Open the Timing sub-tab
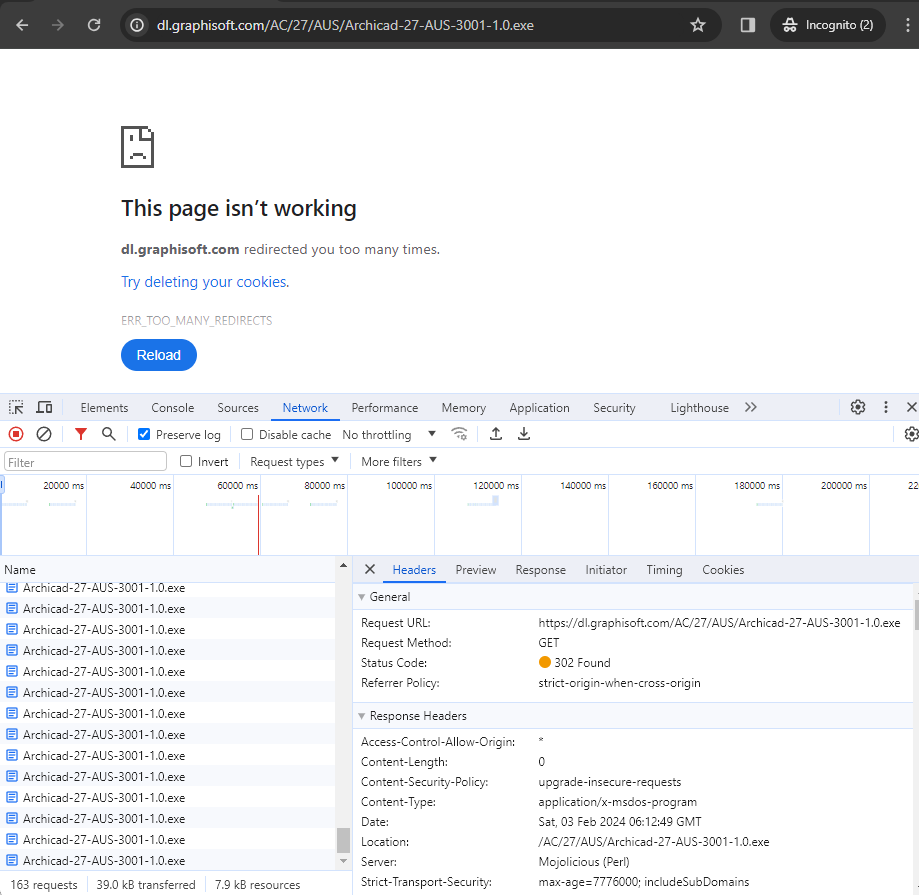Image resolution: width=919 pixels, height=895 pixels. tap(664, 570)
